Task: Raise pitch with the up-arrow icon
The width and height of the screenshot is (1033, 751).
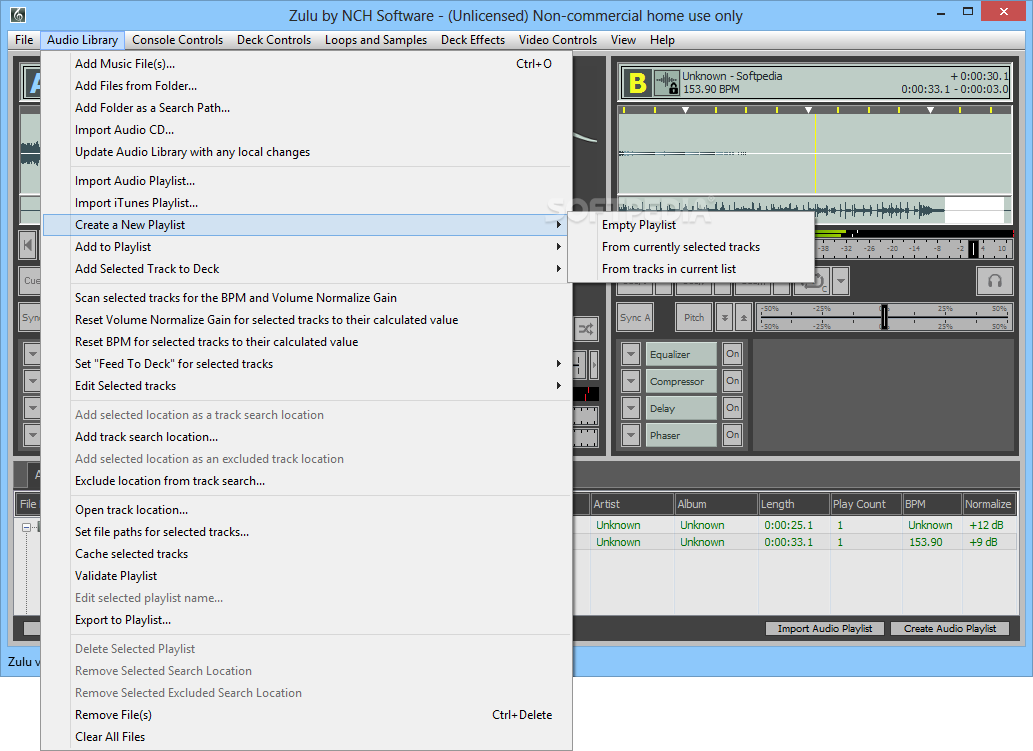Action: [x=743, y=318]
